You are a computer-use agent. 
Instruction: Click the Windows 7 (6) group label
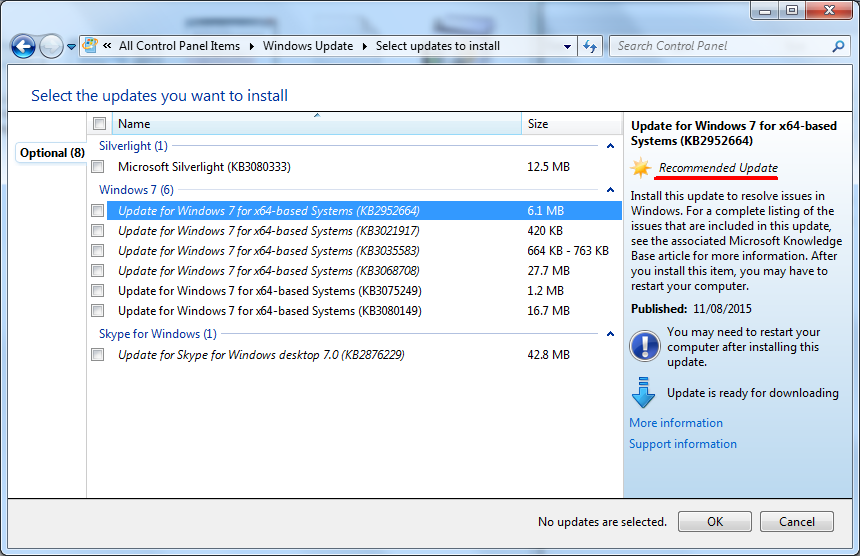[136, 190]
